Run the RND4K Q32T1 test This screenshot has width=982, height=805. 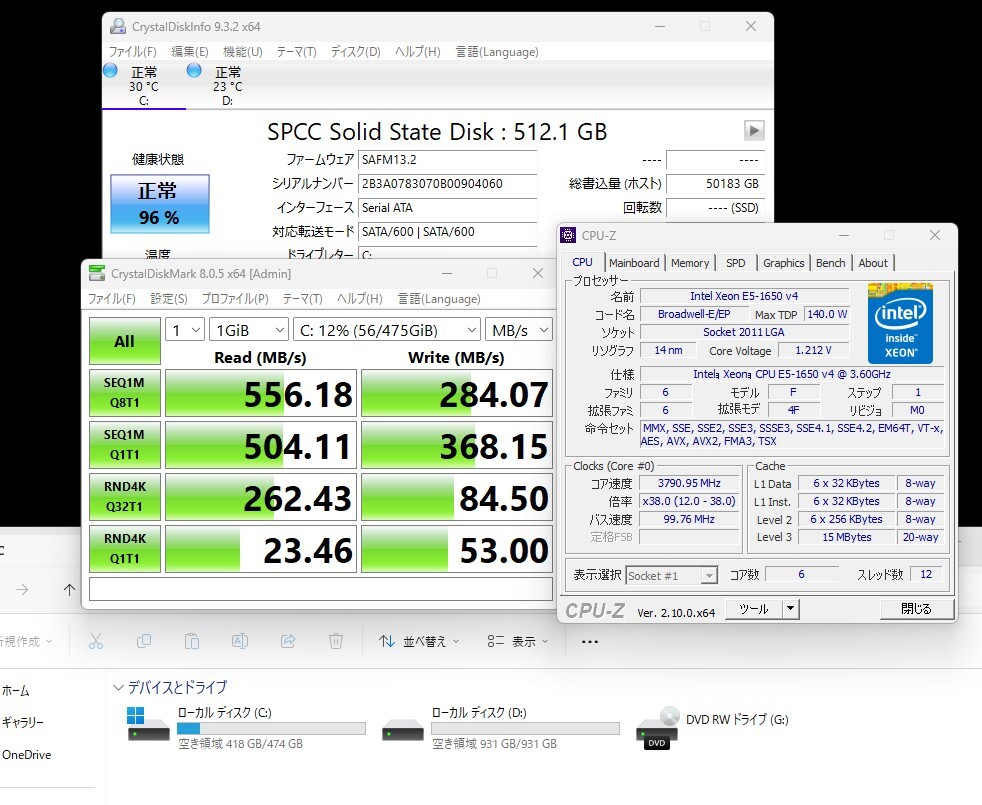click(125, 497)
